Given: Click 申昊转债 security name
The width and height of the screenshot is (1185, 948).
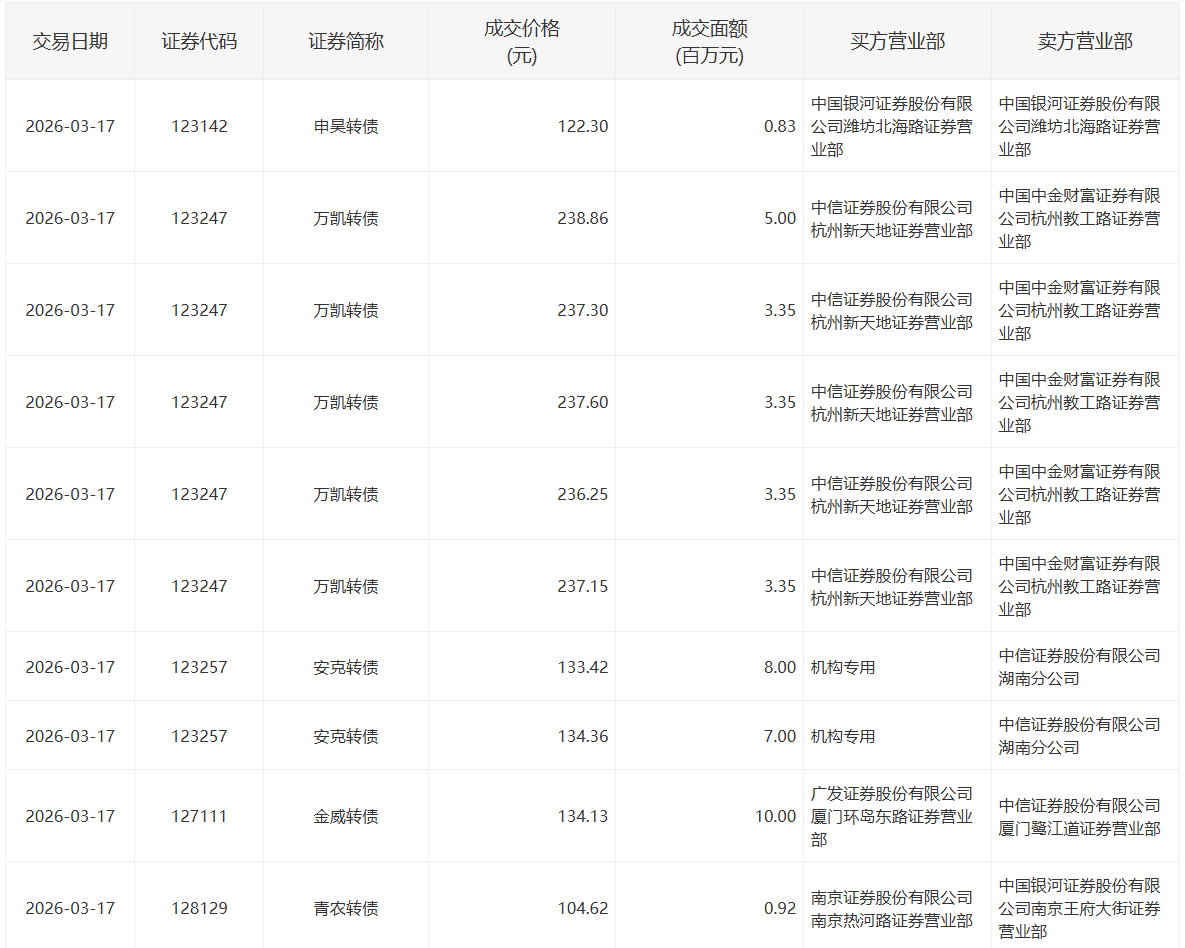Looking at the screenshot, I should (x=346, y=126).
